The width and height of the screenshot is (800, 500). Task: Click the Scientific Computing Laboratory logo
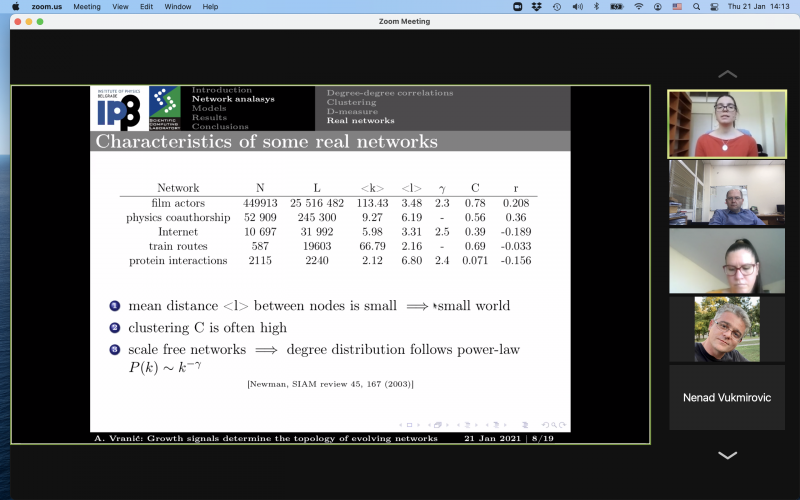click(x=164, y=108)
